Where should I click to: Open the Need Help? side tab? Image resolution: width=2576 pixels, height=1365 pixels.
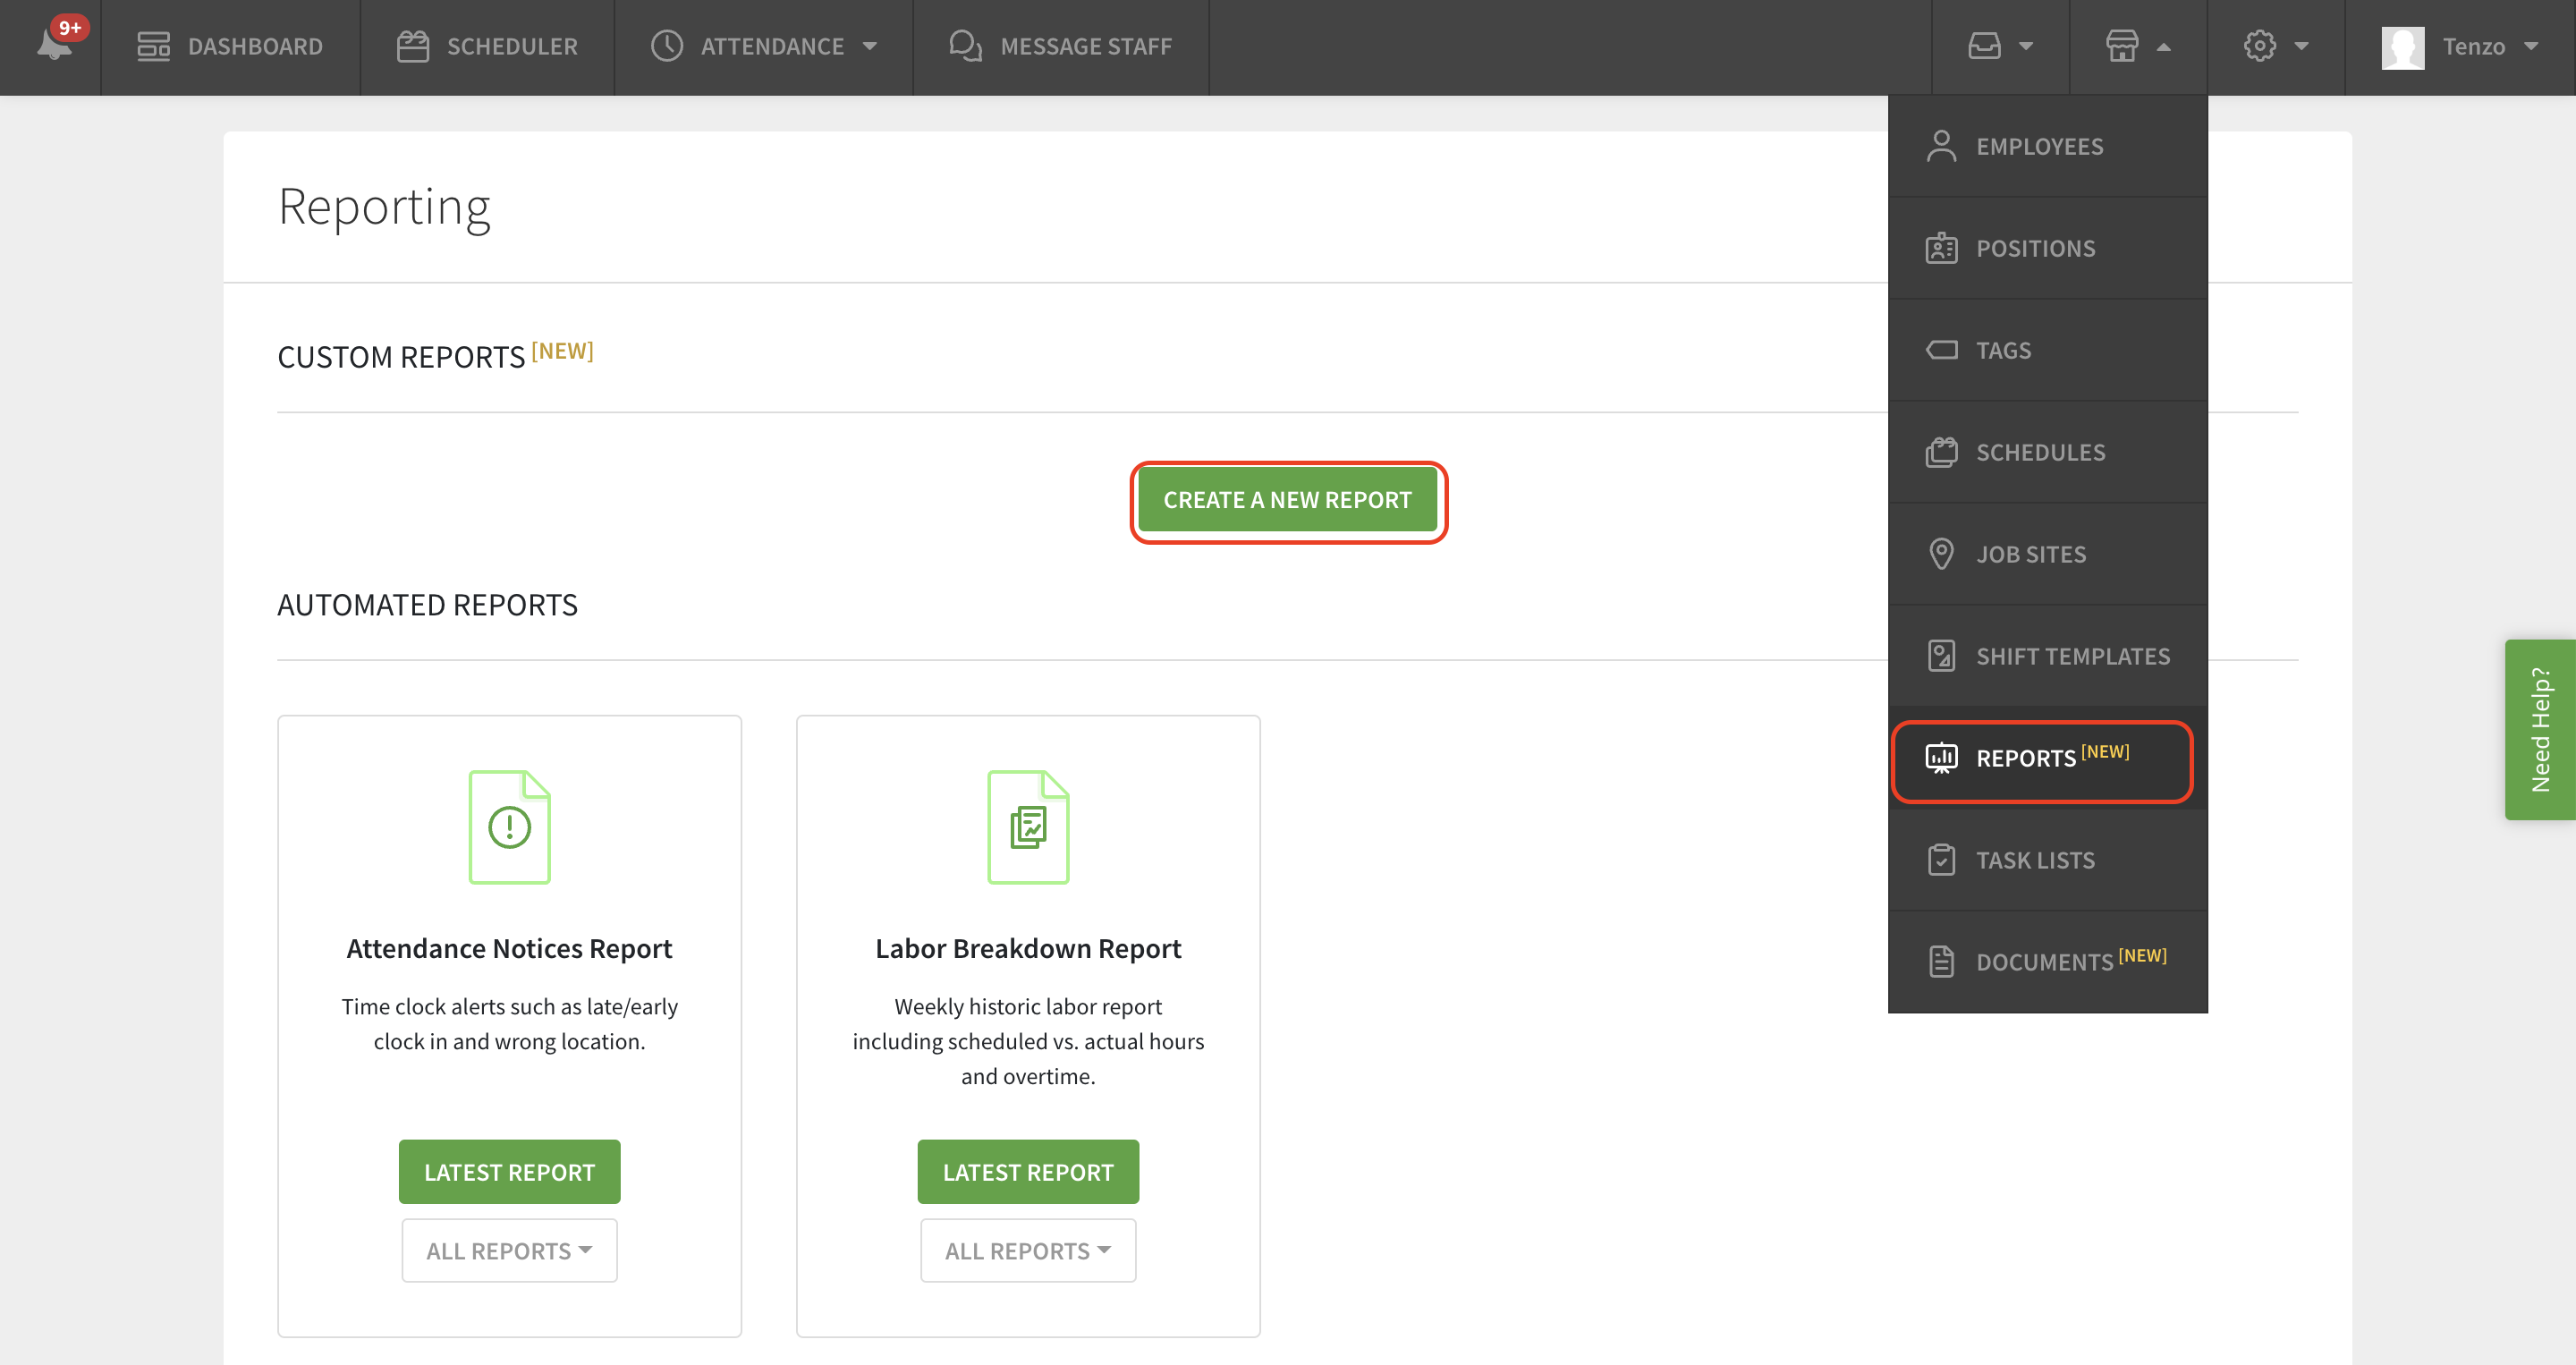coord(2540,730)
